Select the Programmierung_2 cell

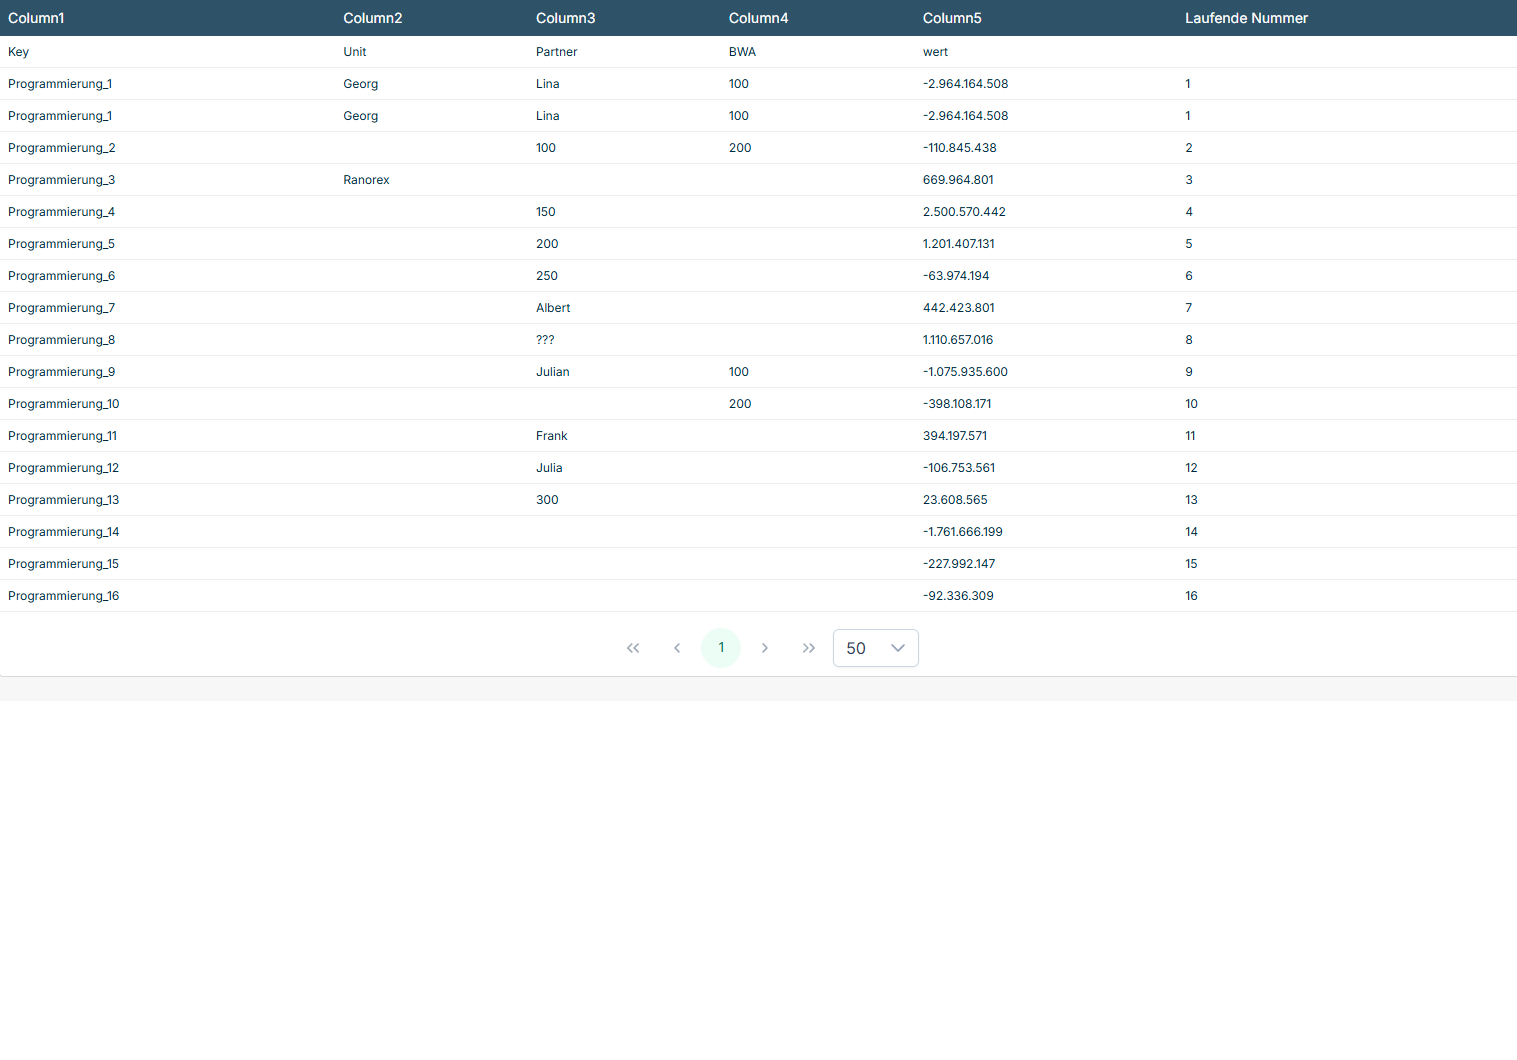pos(62,148)
